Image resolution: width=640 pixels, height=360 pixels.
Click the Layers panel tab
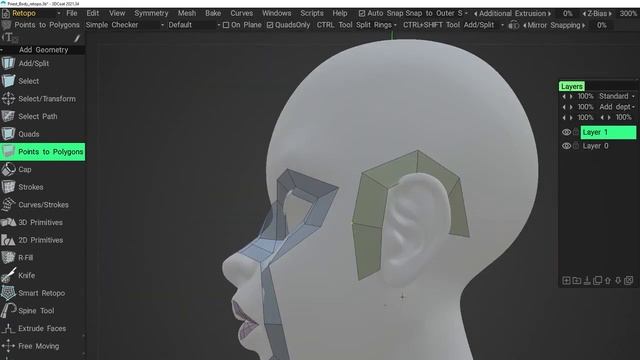point(571,86)
